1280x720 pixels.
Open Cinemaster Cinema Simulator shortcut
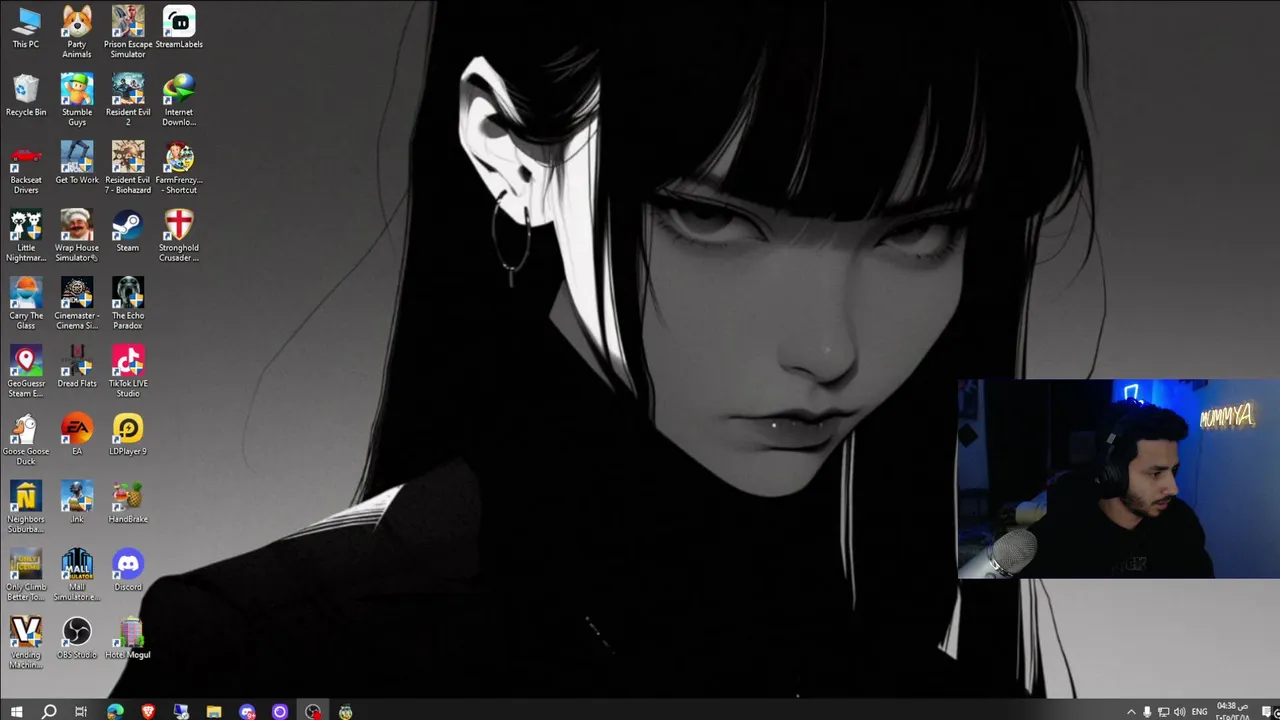point(77,303)
